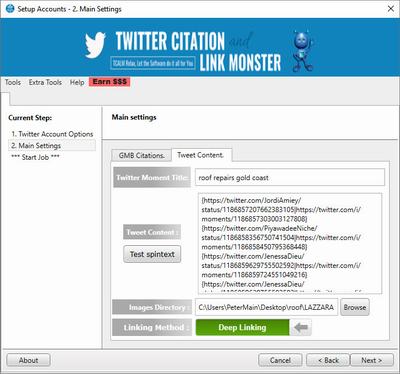Screen dimensions: 400x374
Task: Open the About dialog
Action: (28, 360)
